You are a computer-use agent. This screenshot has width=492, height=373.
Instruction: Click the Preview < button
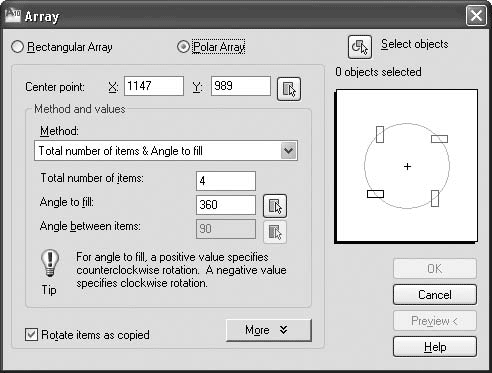tap(435, 321)
